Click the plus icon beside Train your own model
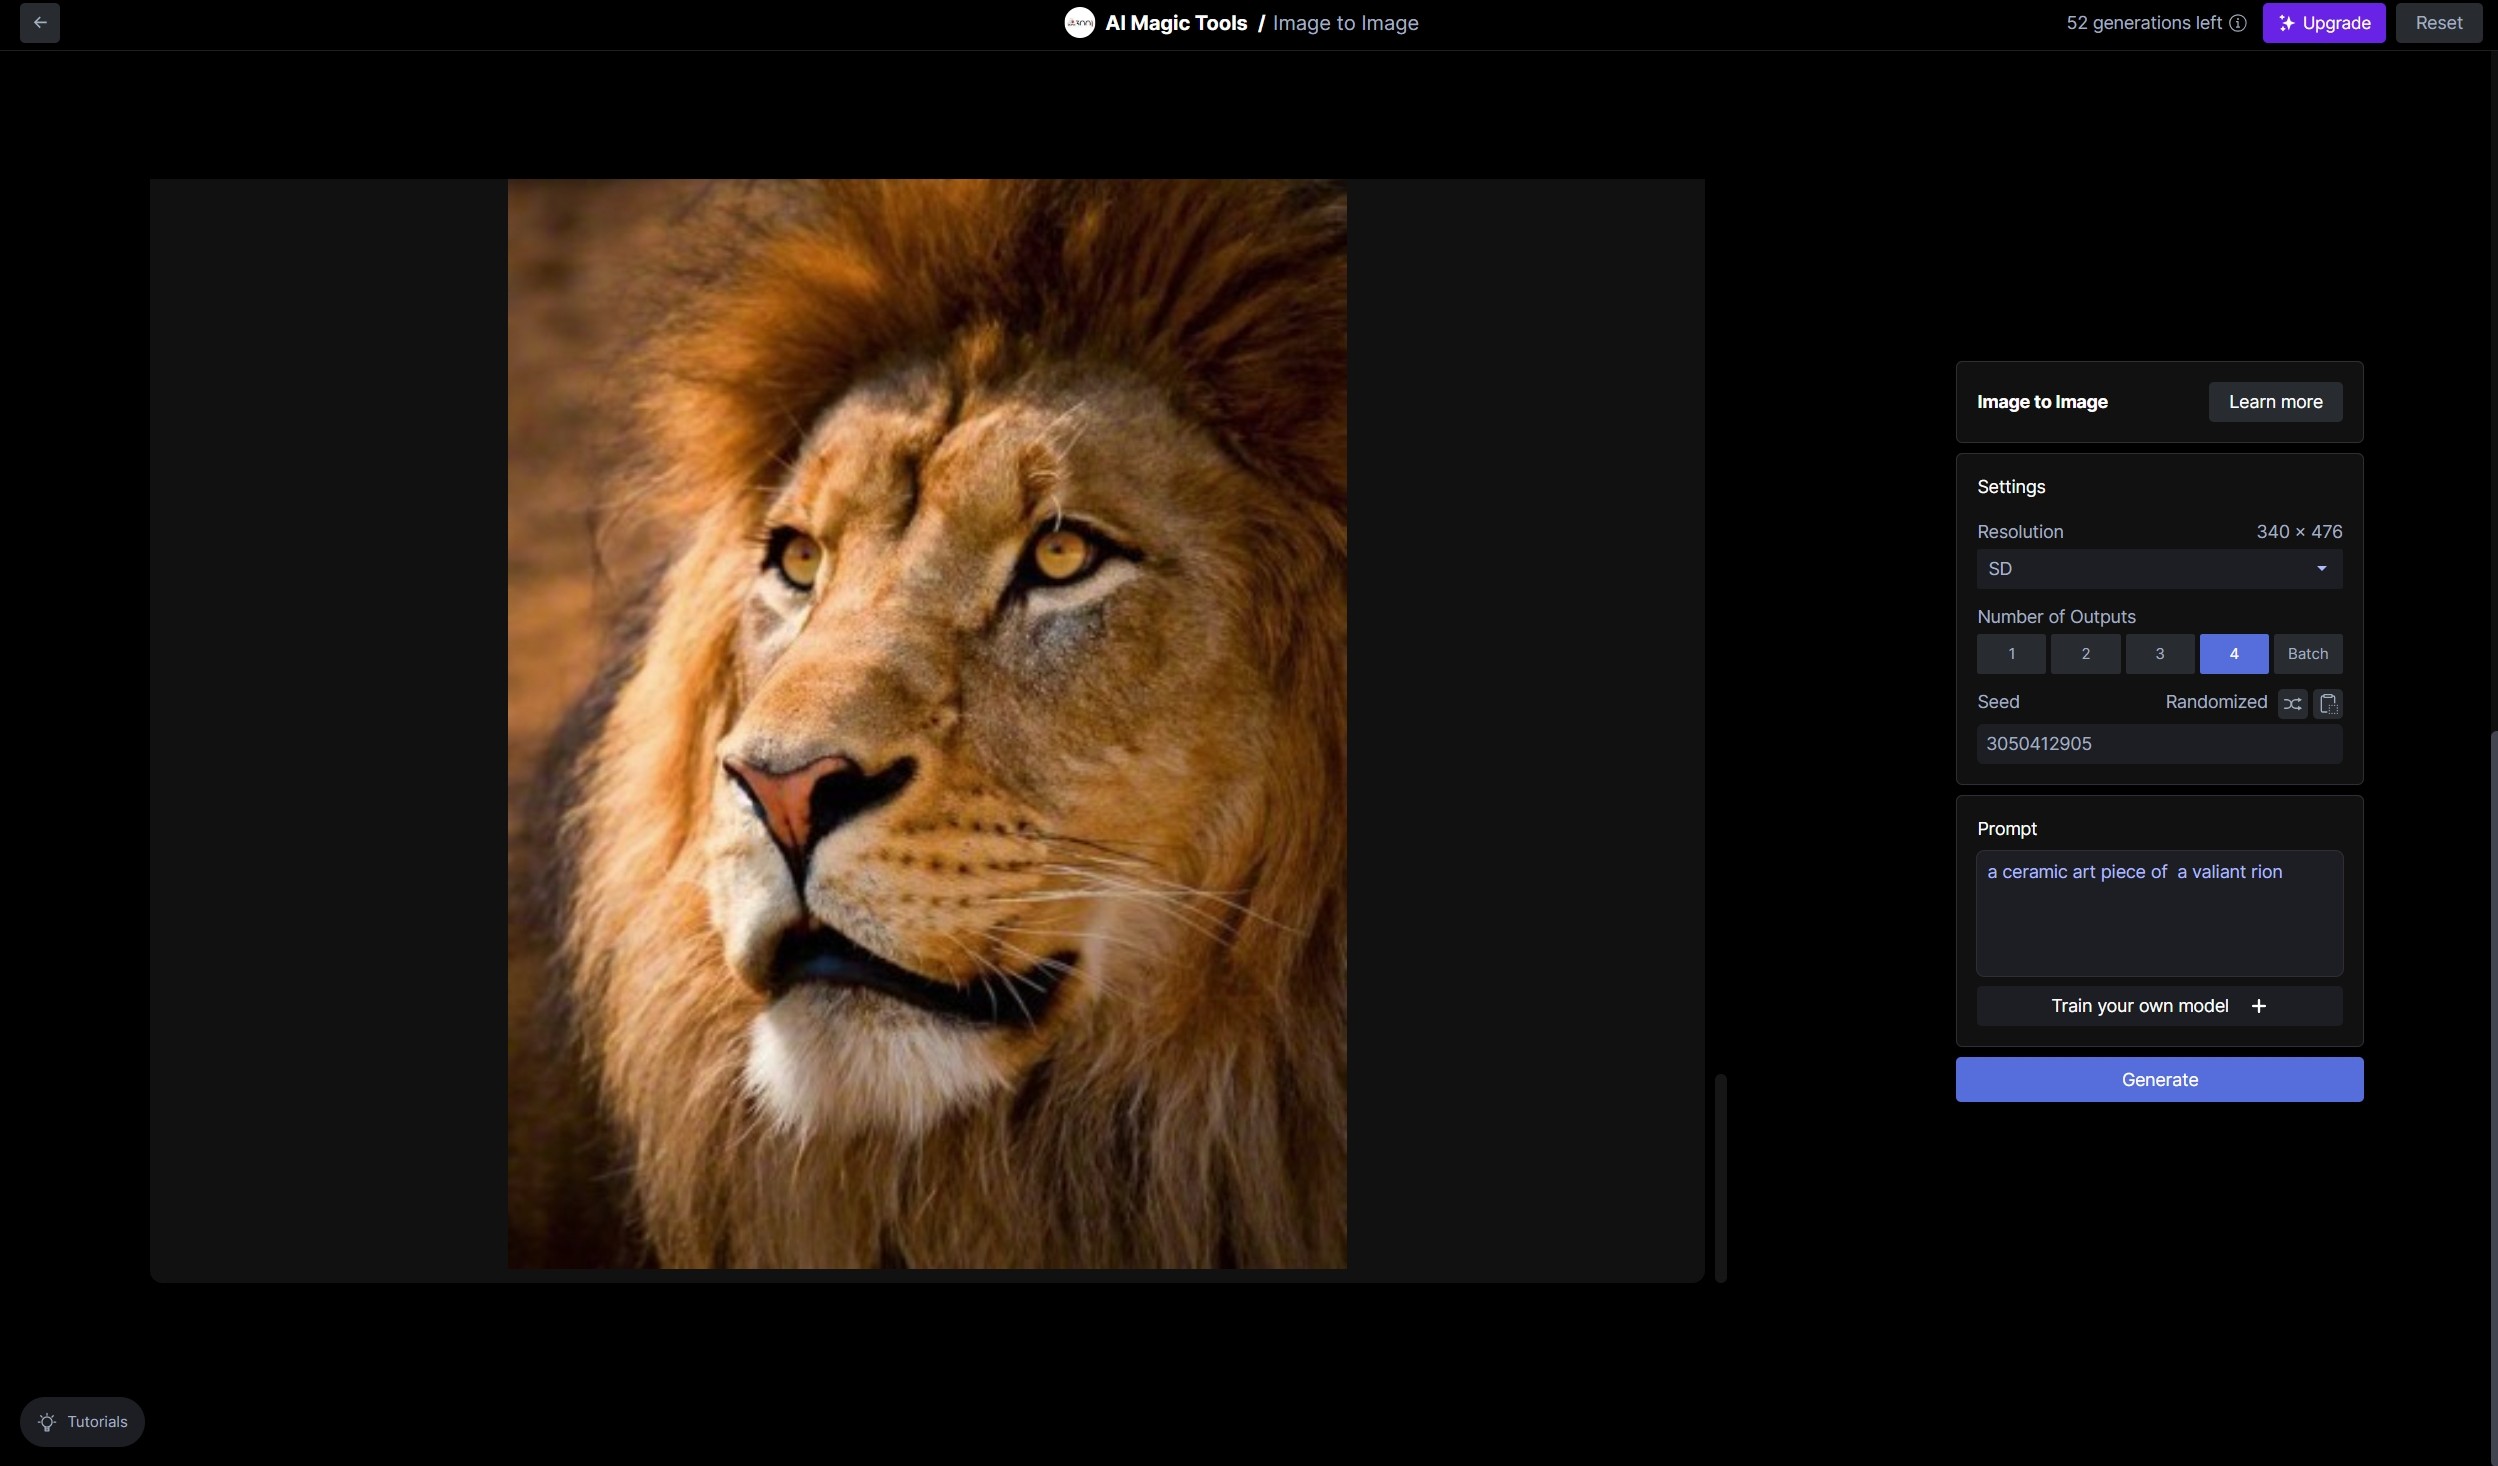Screen dimensions: 2498x1466 coord(2258,1006)
